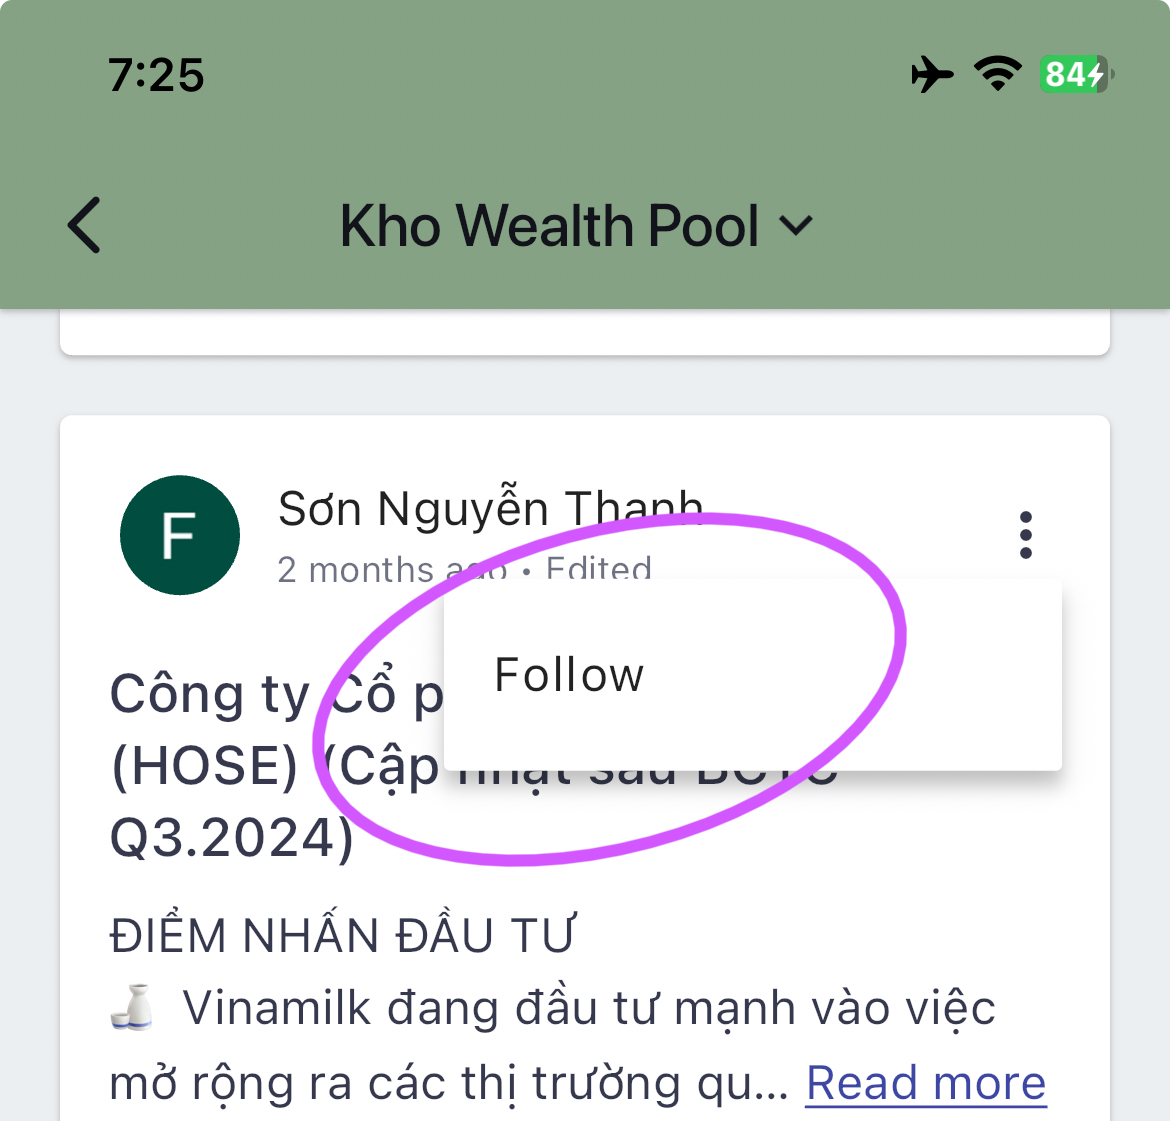
Task: Tap the Q3.2024 line of the title
Action: pyautogui.click(x=231, y=837)
